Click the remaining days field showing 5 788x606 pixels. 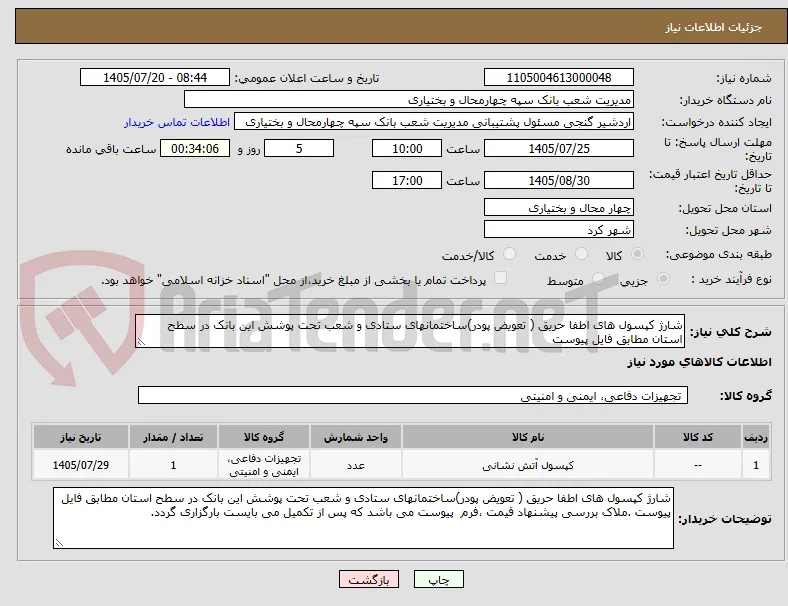299,148
